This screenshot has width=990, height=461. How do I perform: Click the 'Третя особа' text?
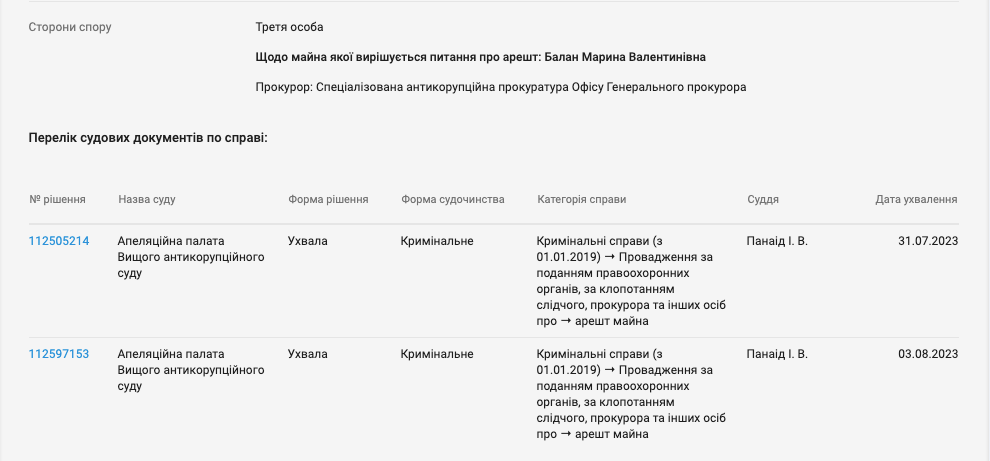click(x=289, y=27)
